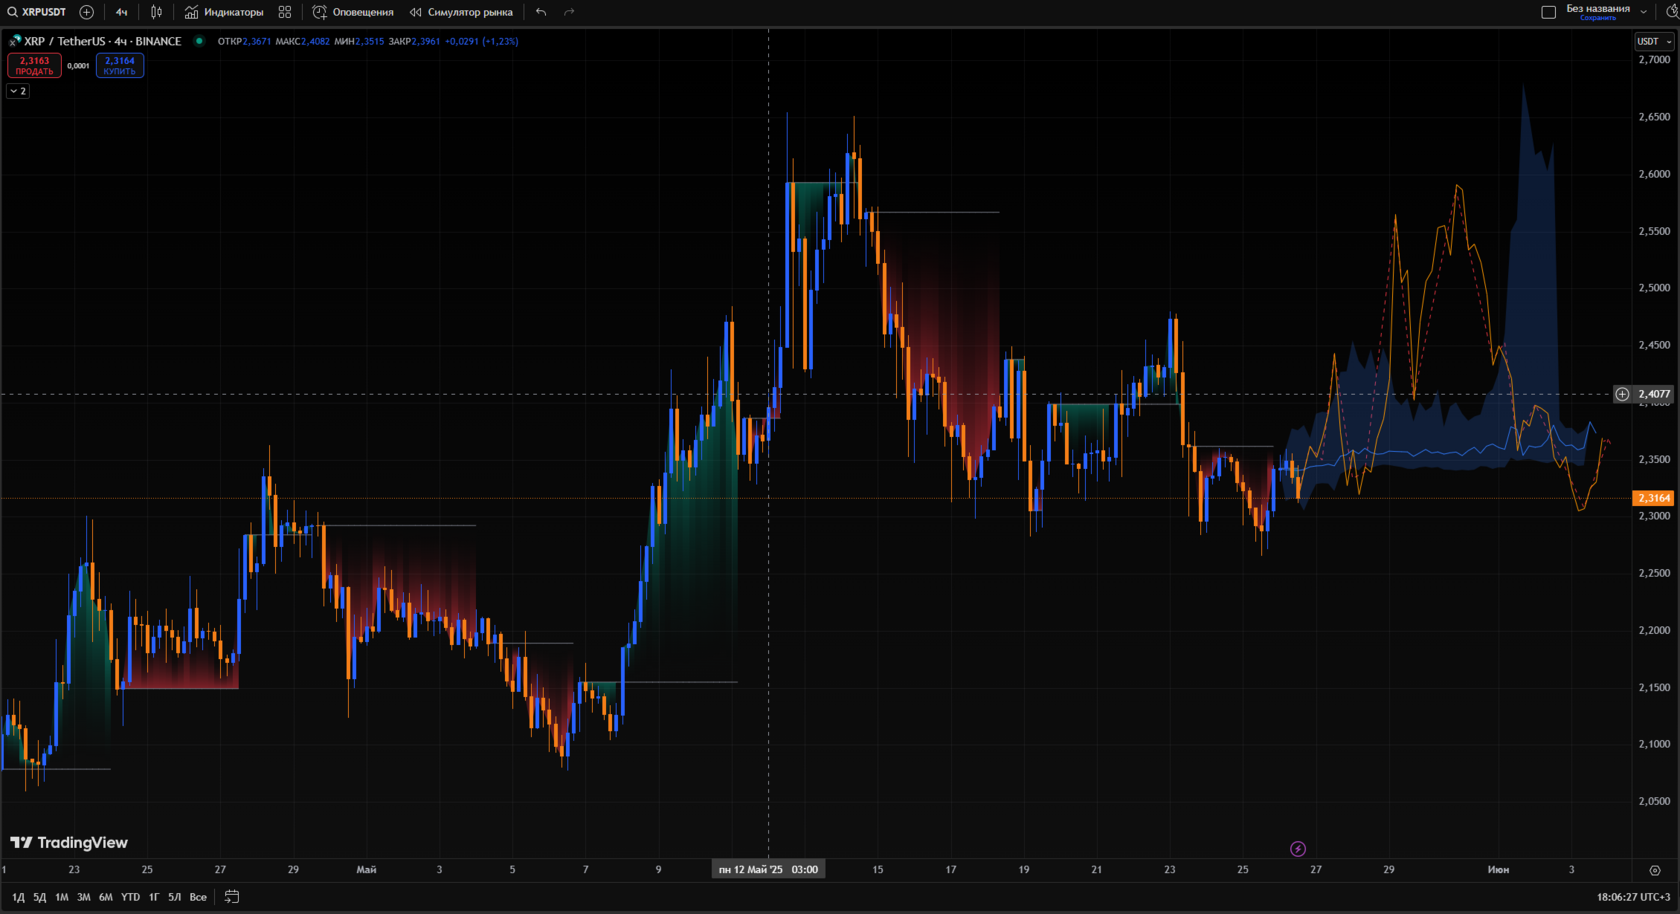
Task: Open candlestick chart type selector
Action: [156, 12]
